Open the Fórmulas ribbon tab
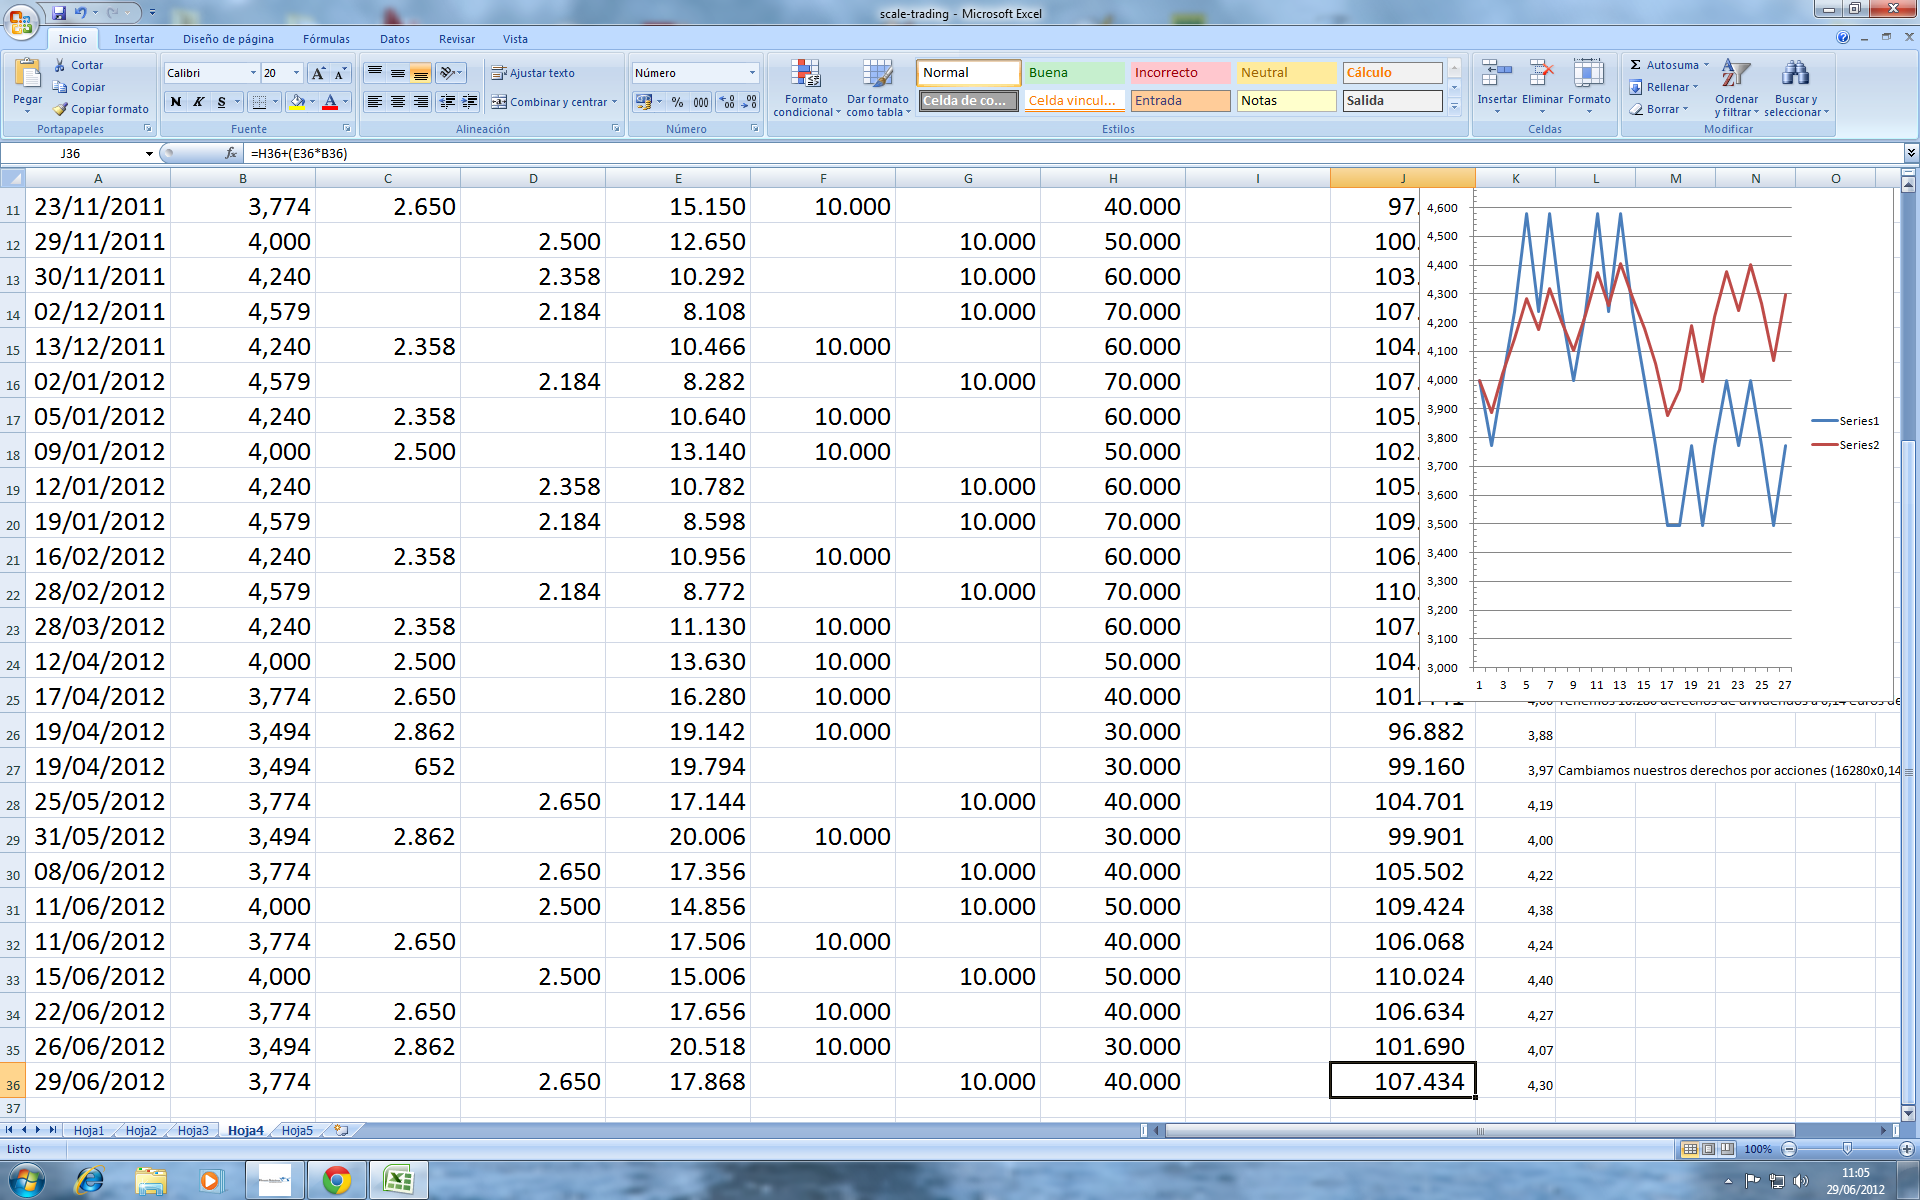The height and width of the screenshot is (1200, 1920). coord(326,39)
